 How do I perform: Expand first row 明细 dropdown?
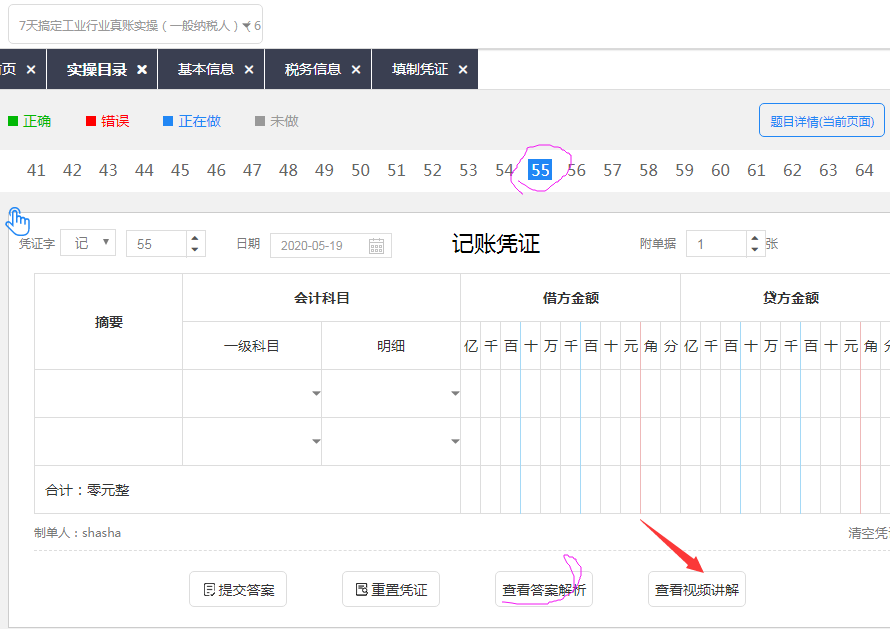tap(455, 394)
